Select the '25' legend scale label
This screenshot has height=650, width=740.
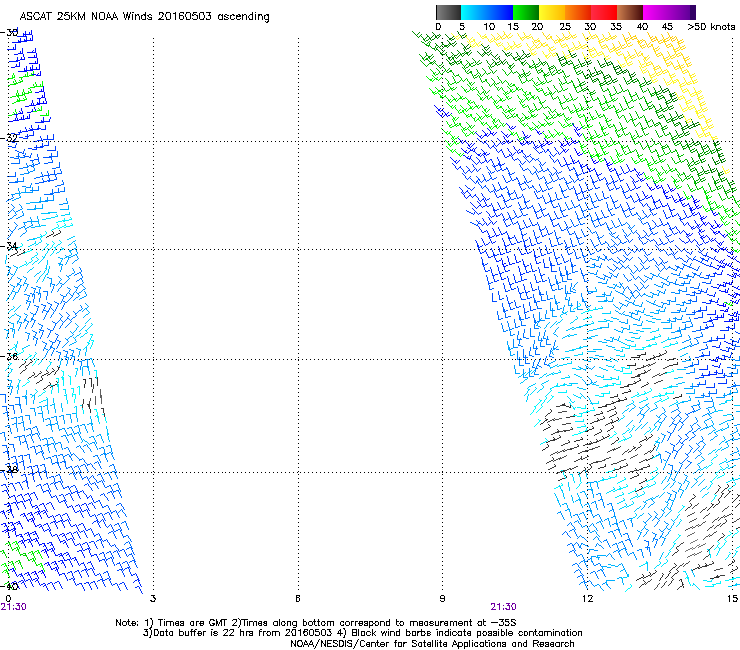[x=565, y=27]
